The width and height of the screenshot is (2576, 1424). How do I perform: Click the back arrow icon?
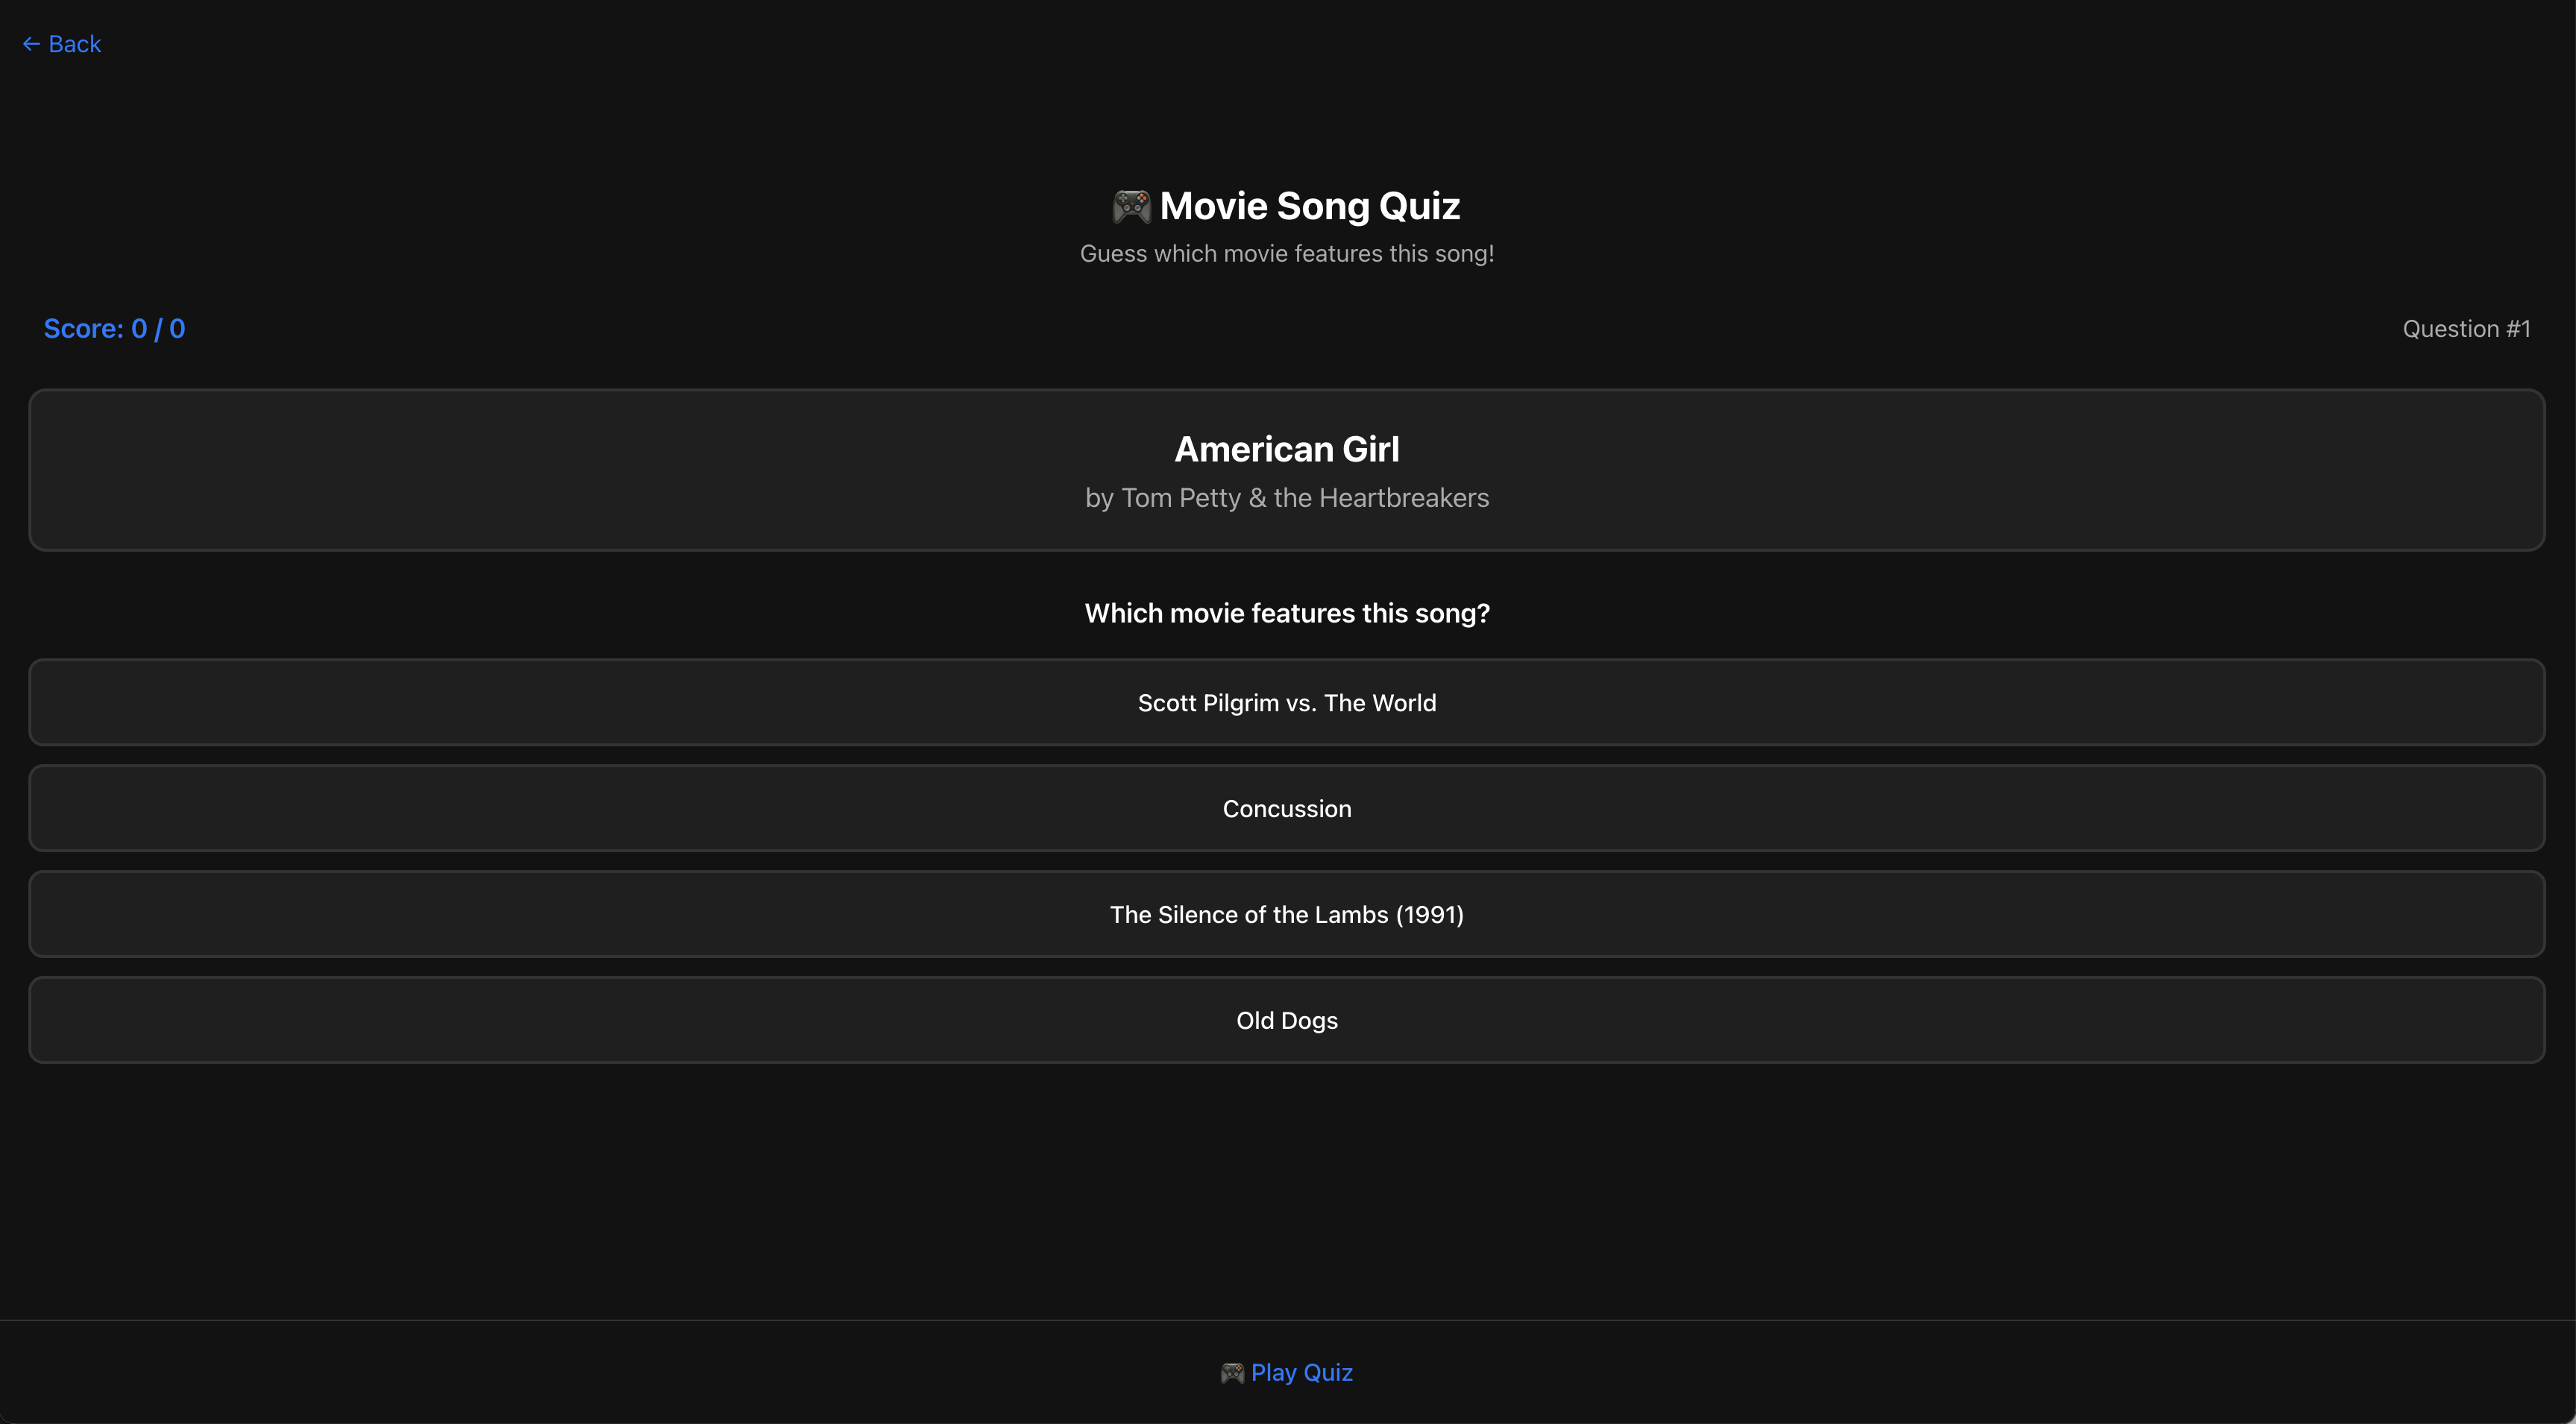click(x=31, y=43)
